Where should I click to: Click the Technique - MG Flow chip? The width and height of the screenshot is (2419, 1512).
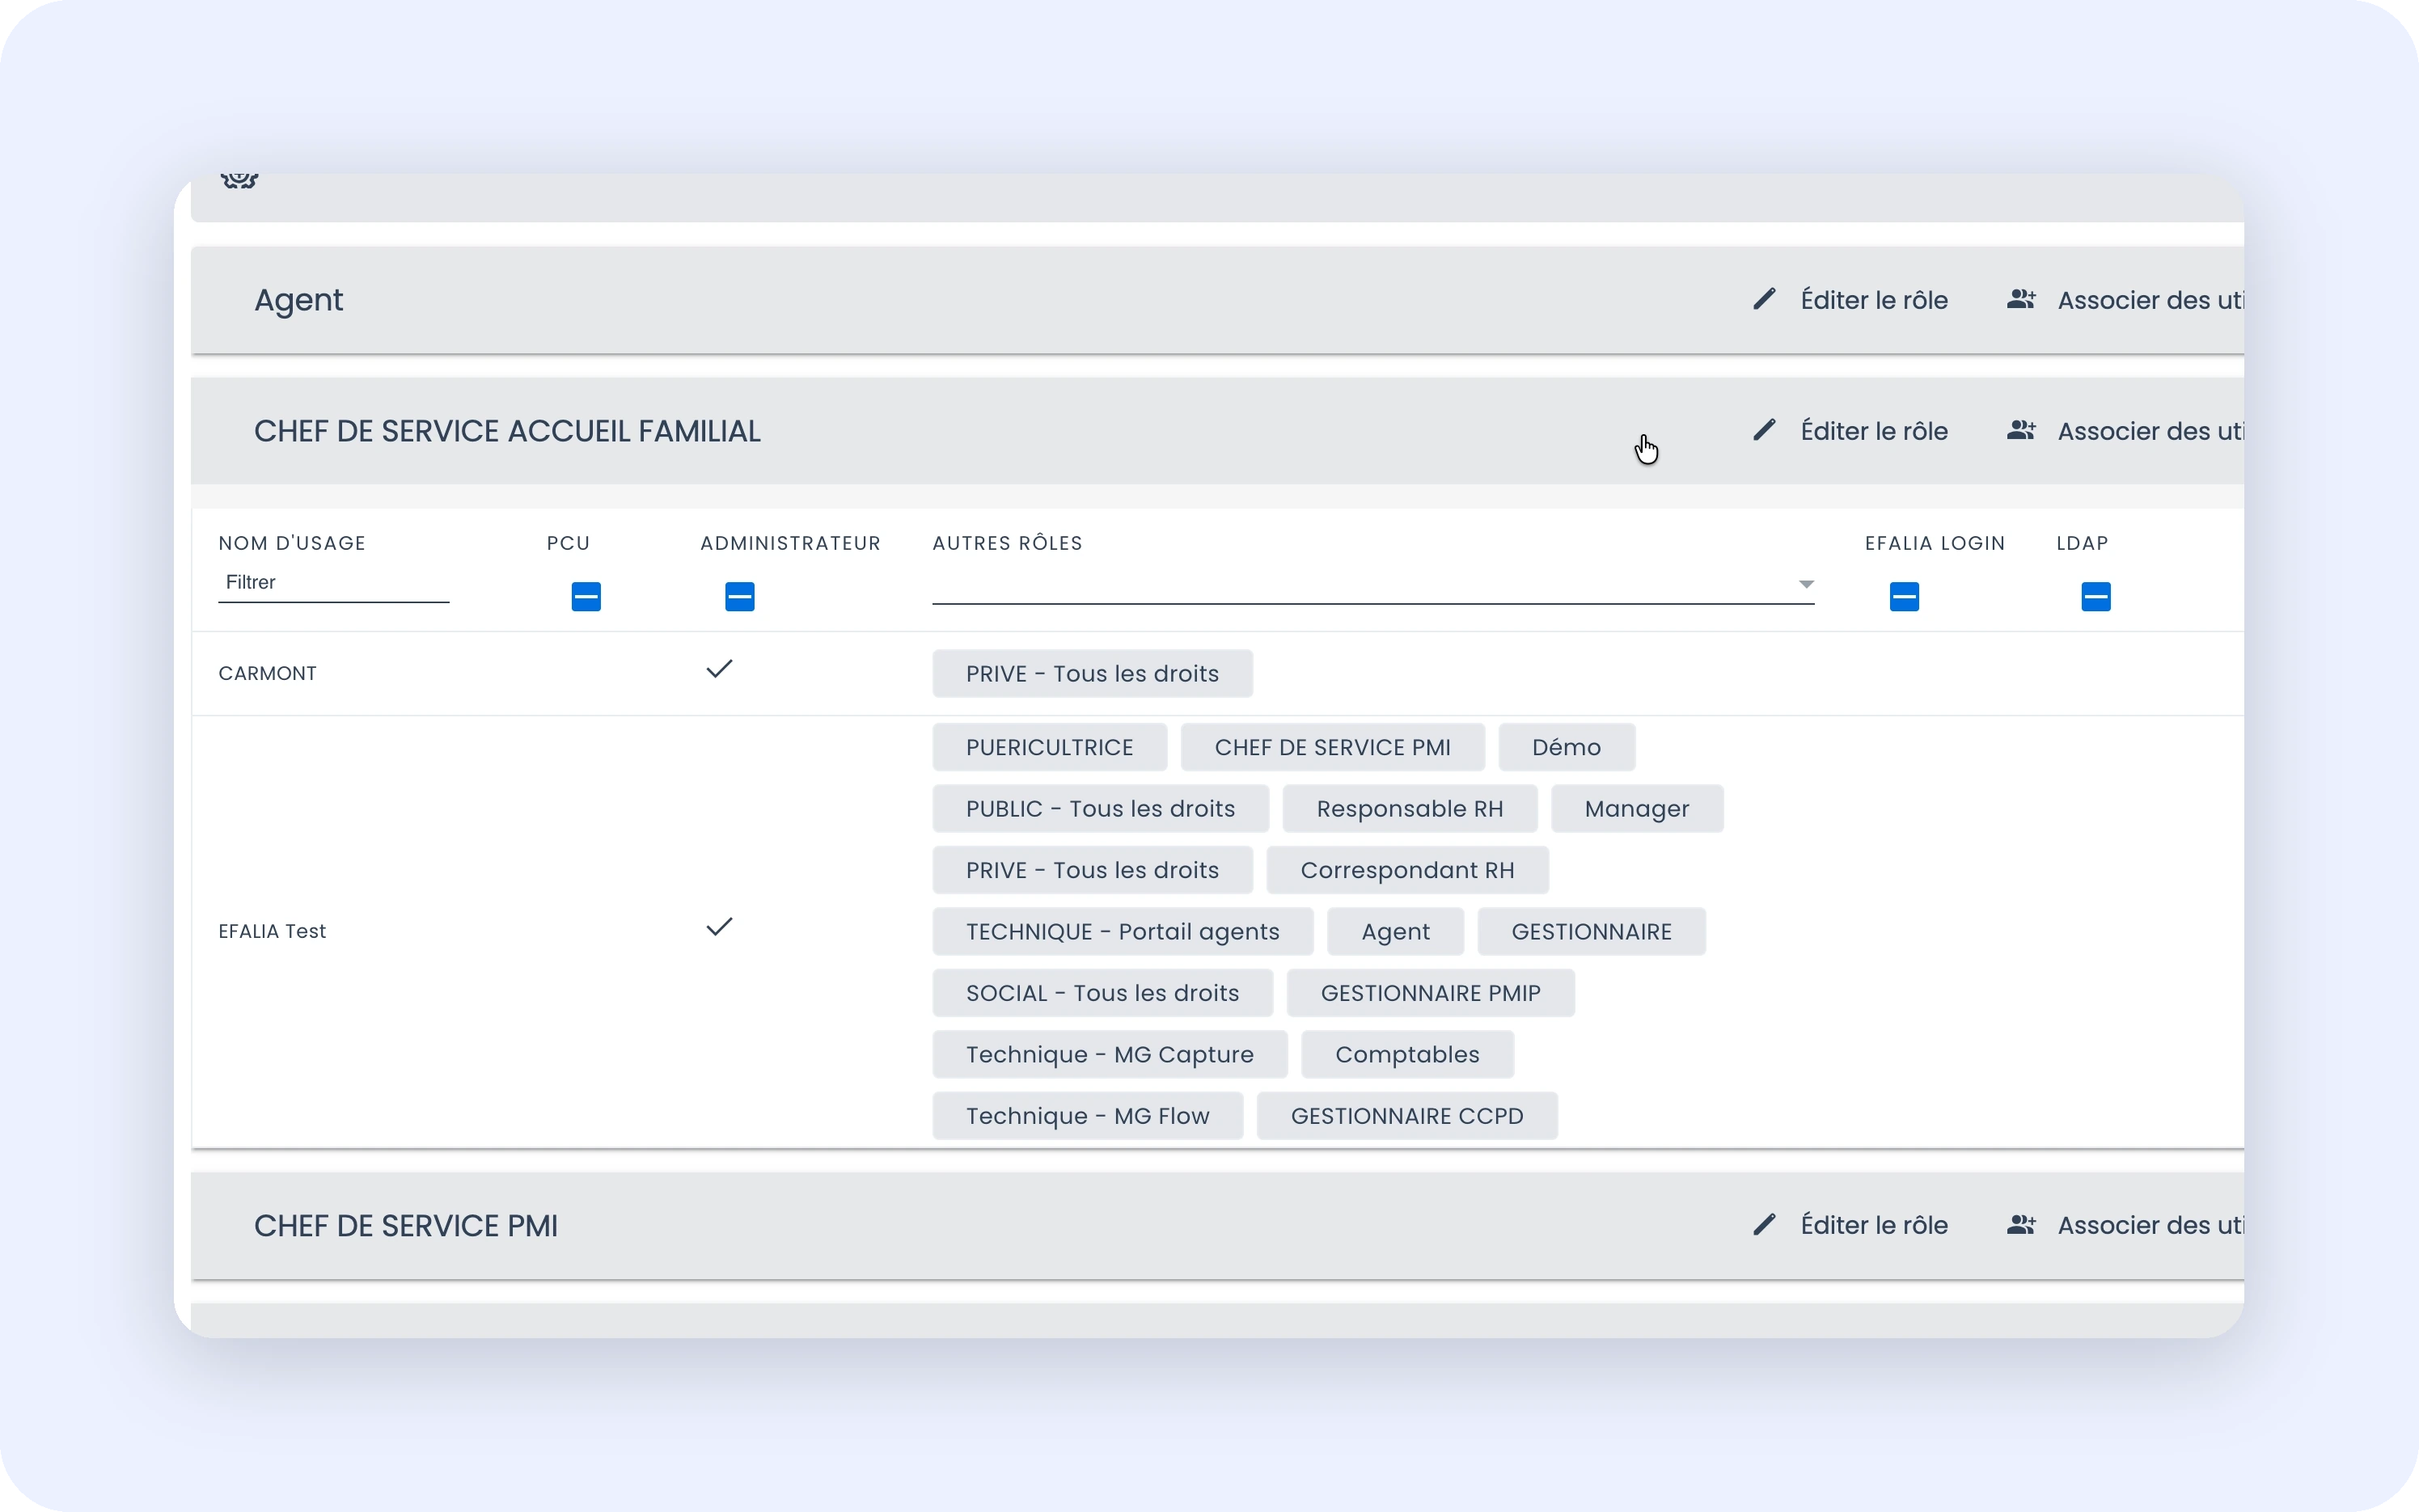pos(1087,1116)
